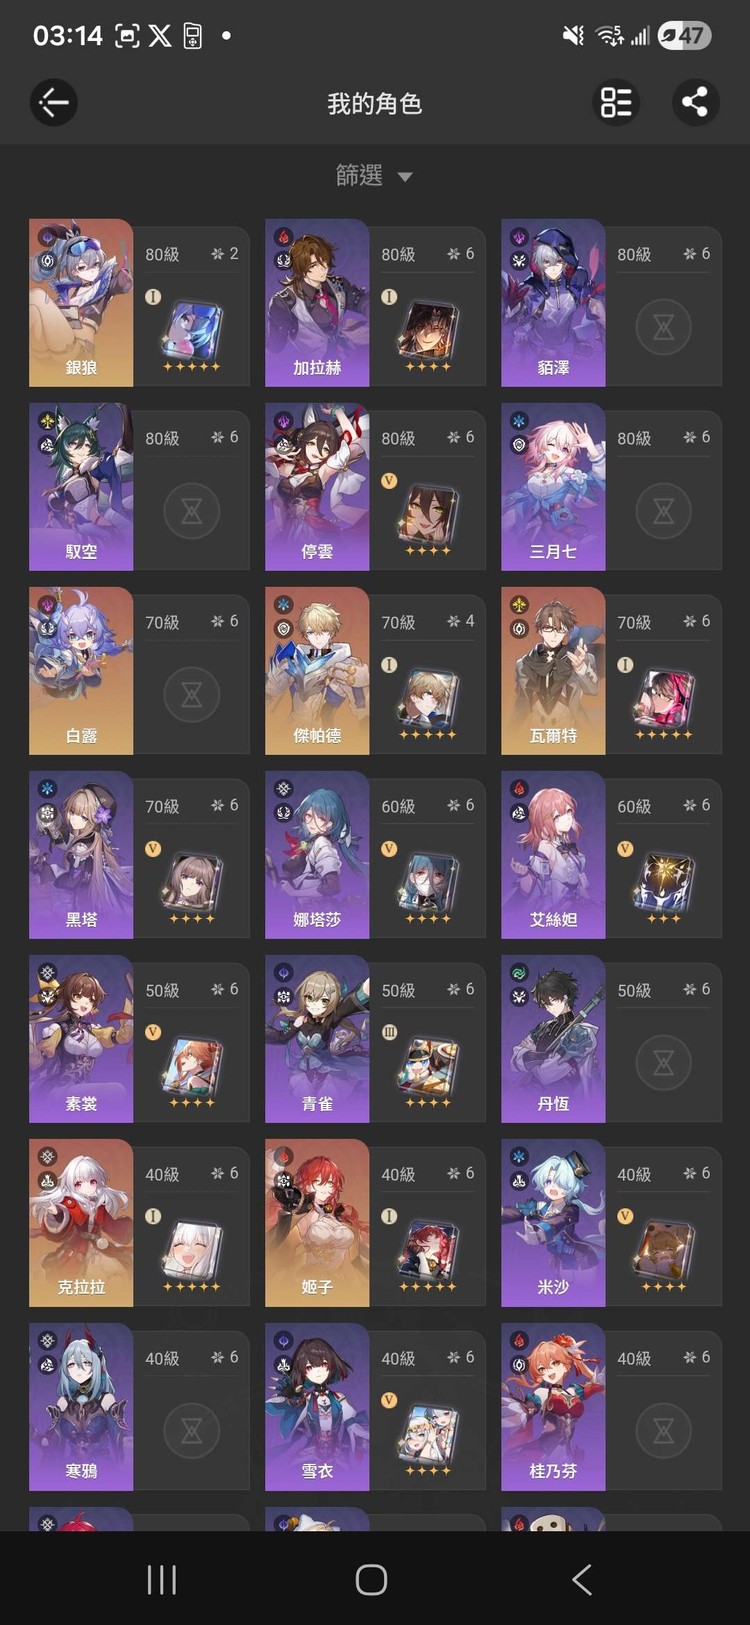Open the share icon
The height and width of the screenshot is (1625, 750).
(x=695, y=102)
